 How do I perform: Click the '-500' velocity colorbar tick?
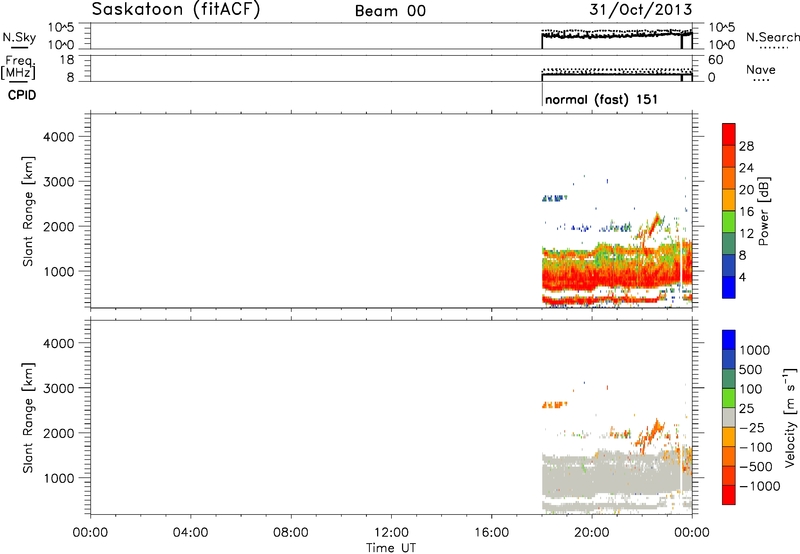pyautogui.click(x=756, y=467)
